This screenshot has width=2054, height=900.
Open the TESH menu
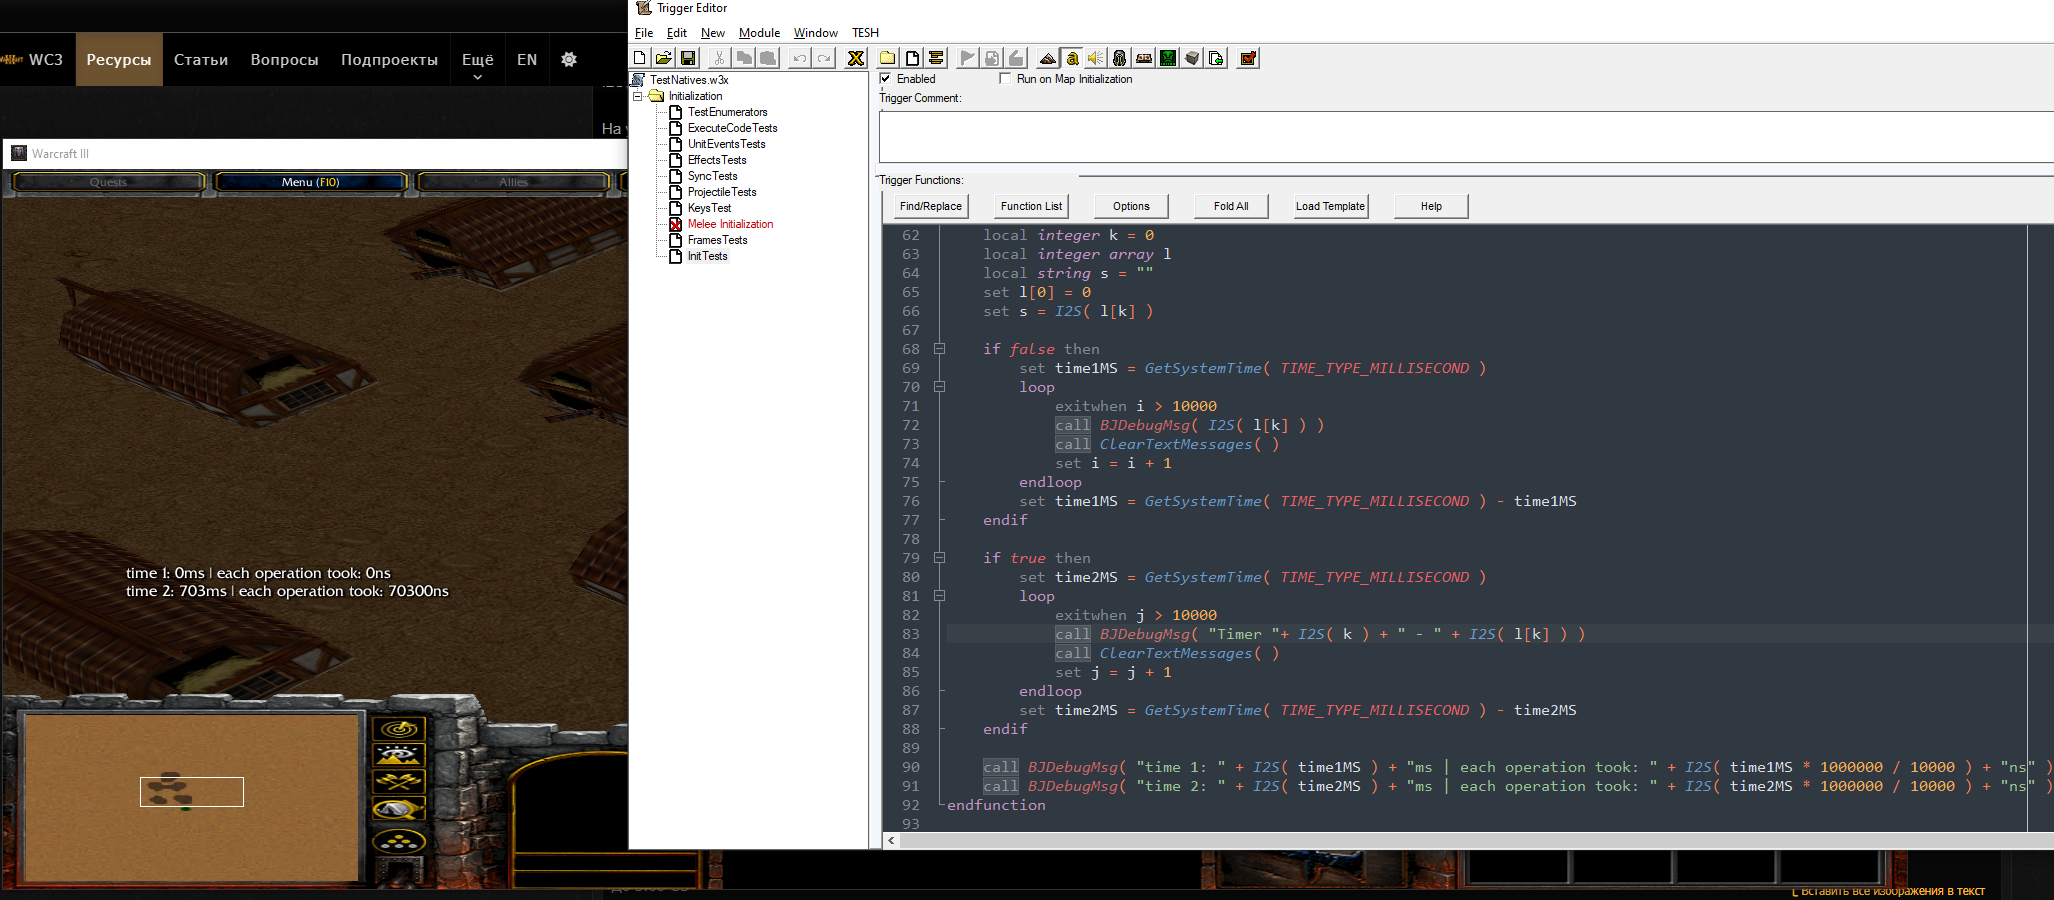[865, 33]
